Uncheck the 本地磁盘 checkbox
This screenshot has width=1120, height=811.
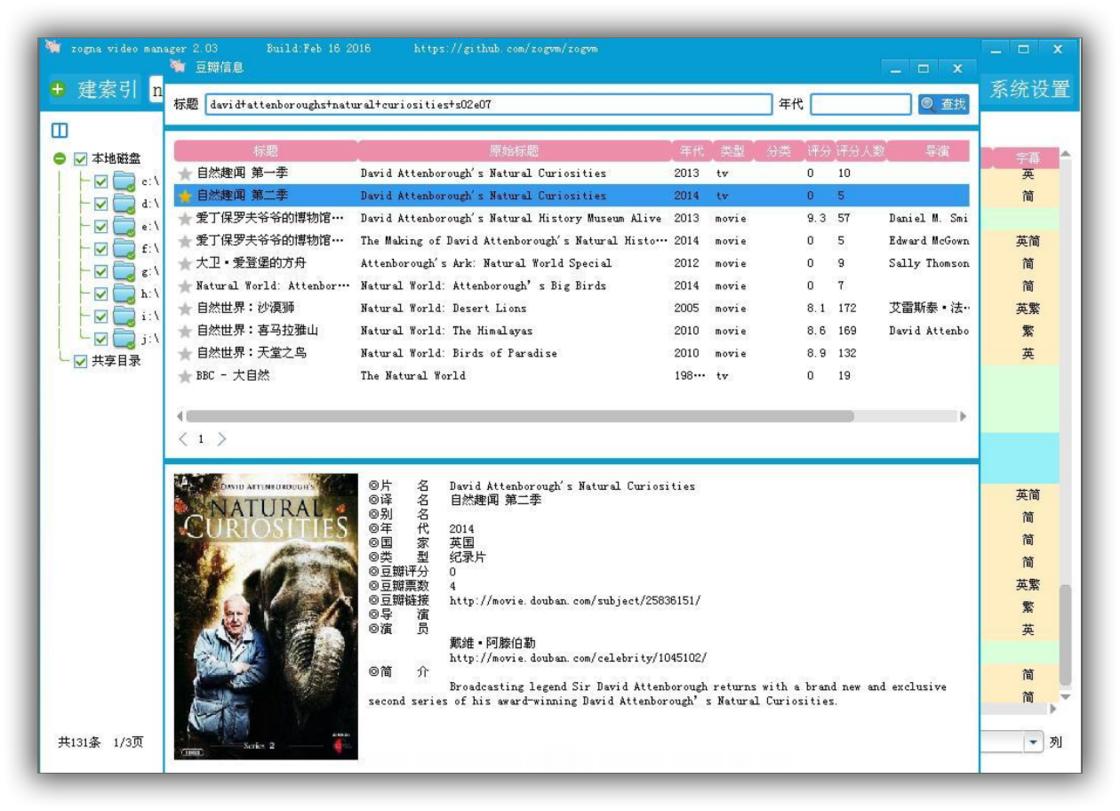tap(81, 159)
